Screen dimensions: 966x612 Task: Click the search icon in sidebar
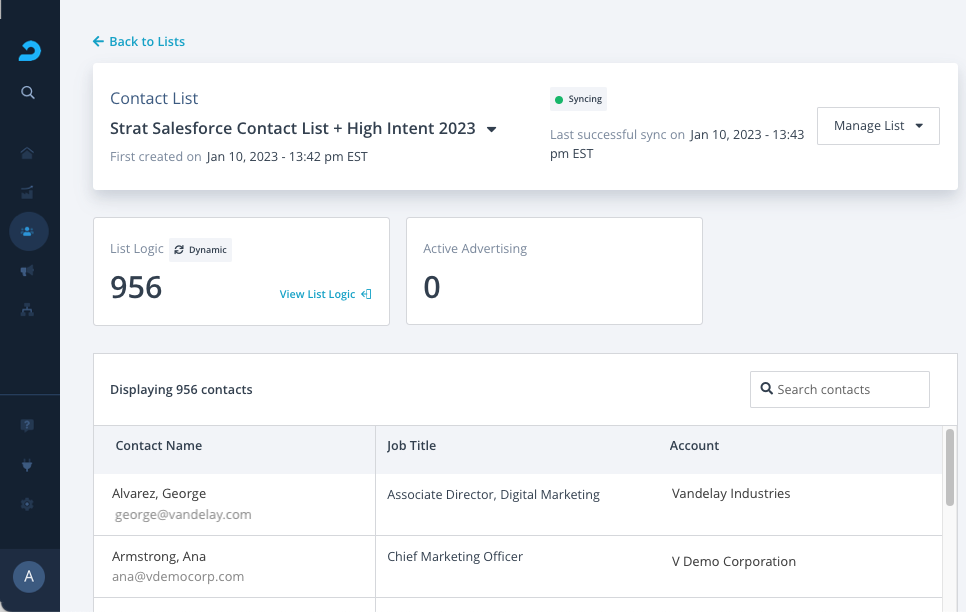tap(28, 93)
